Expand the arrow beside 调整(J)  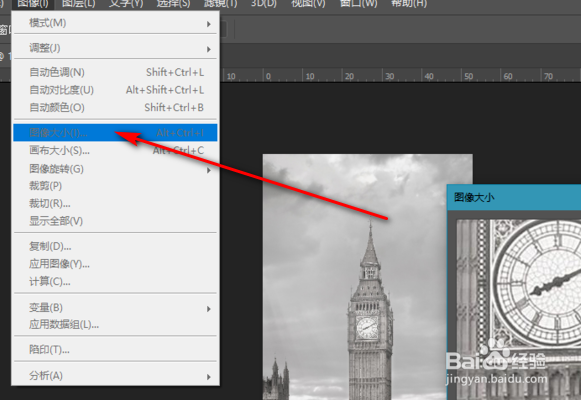coord(209,49)
